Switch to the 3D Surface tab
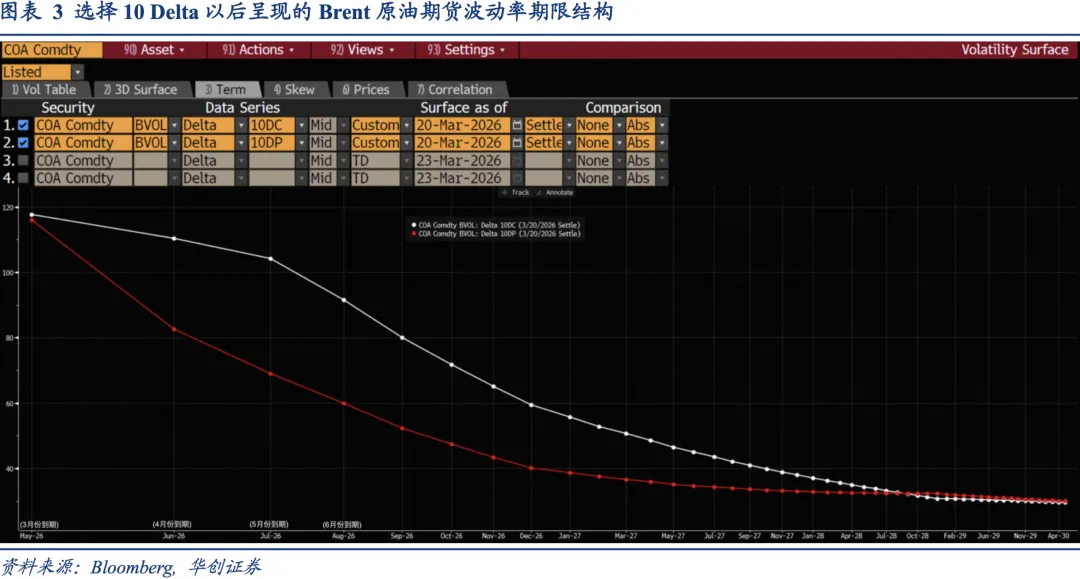 (141, 90)
